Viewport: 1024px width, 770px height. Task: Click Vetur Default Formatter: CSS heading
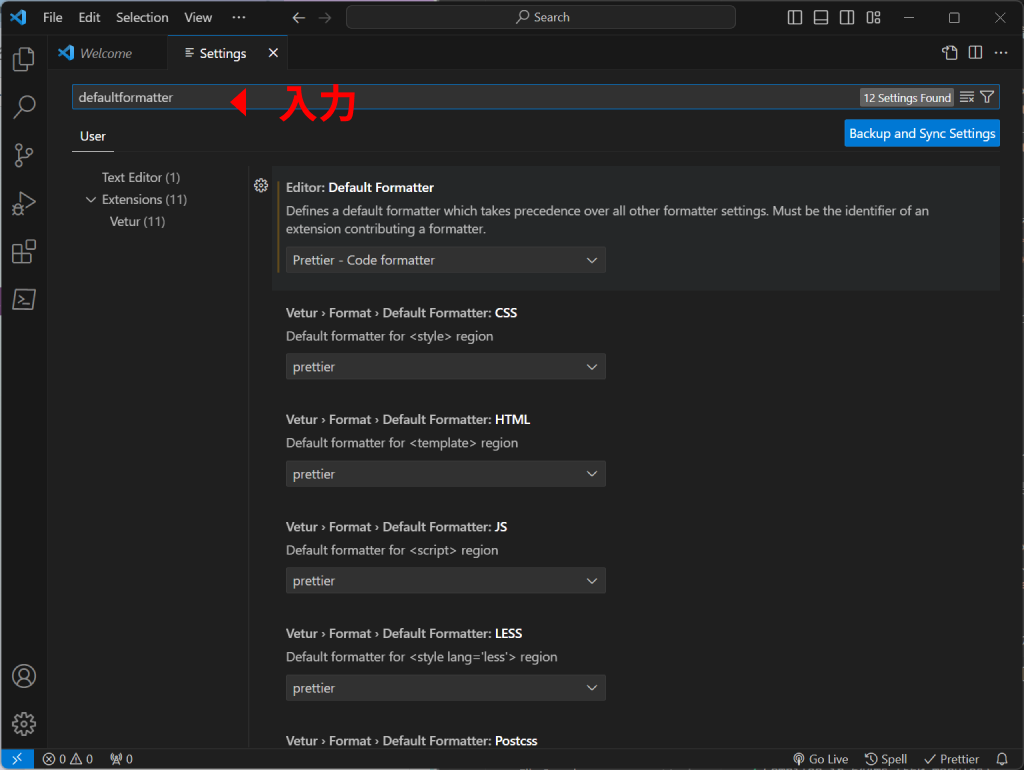[402, 313]
